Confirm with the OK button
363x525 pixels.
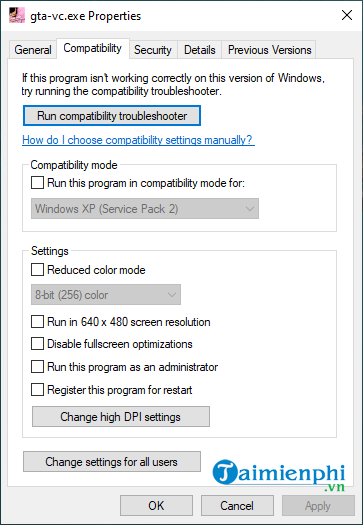[156, 506]
